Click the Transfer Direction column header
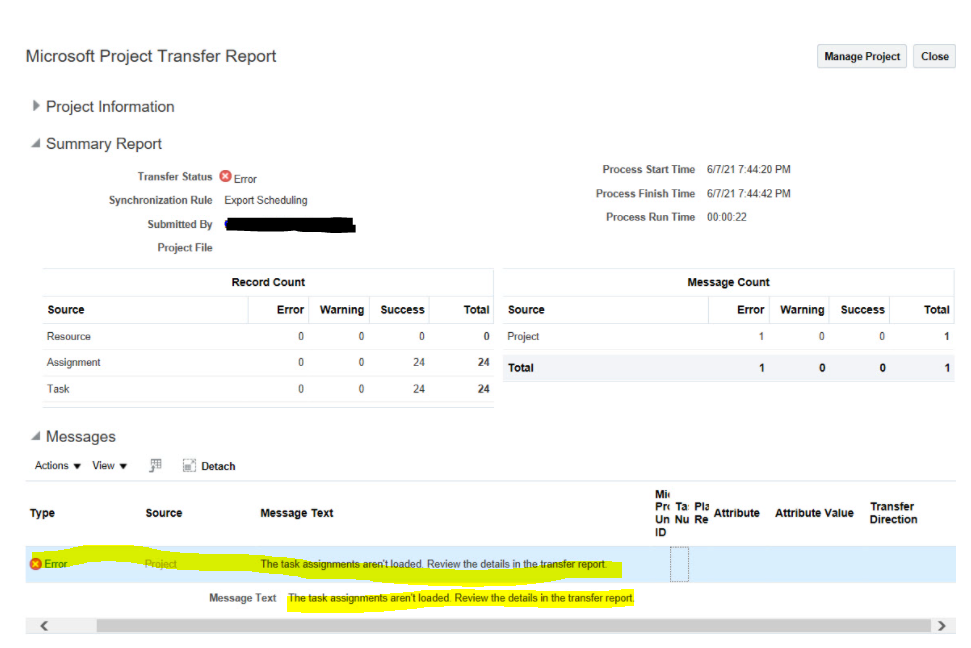 click(x=892, y=512)
